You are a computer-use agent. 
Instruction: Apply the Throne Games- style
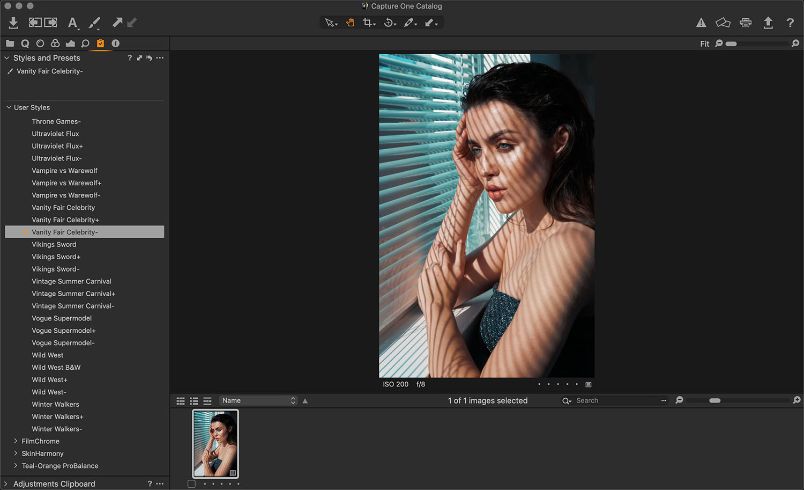(56, 121)
